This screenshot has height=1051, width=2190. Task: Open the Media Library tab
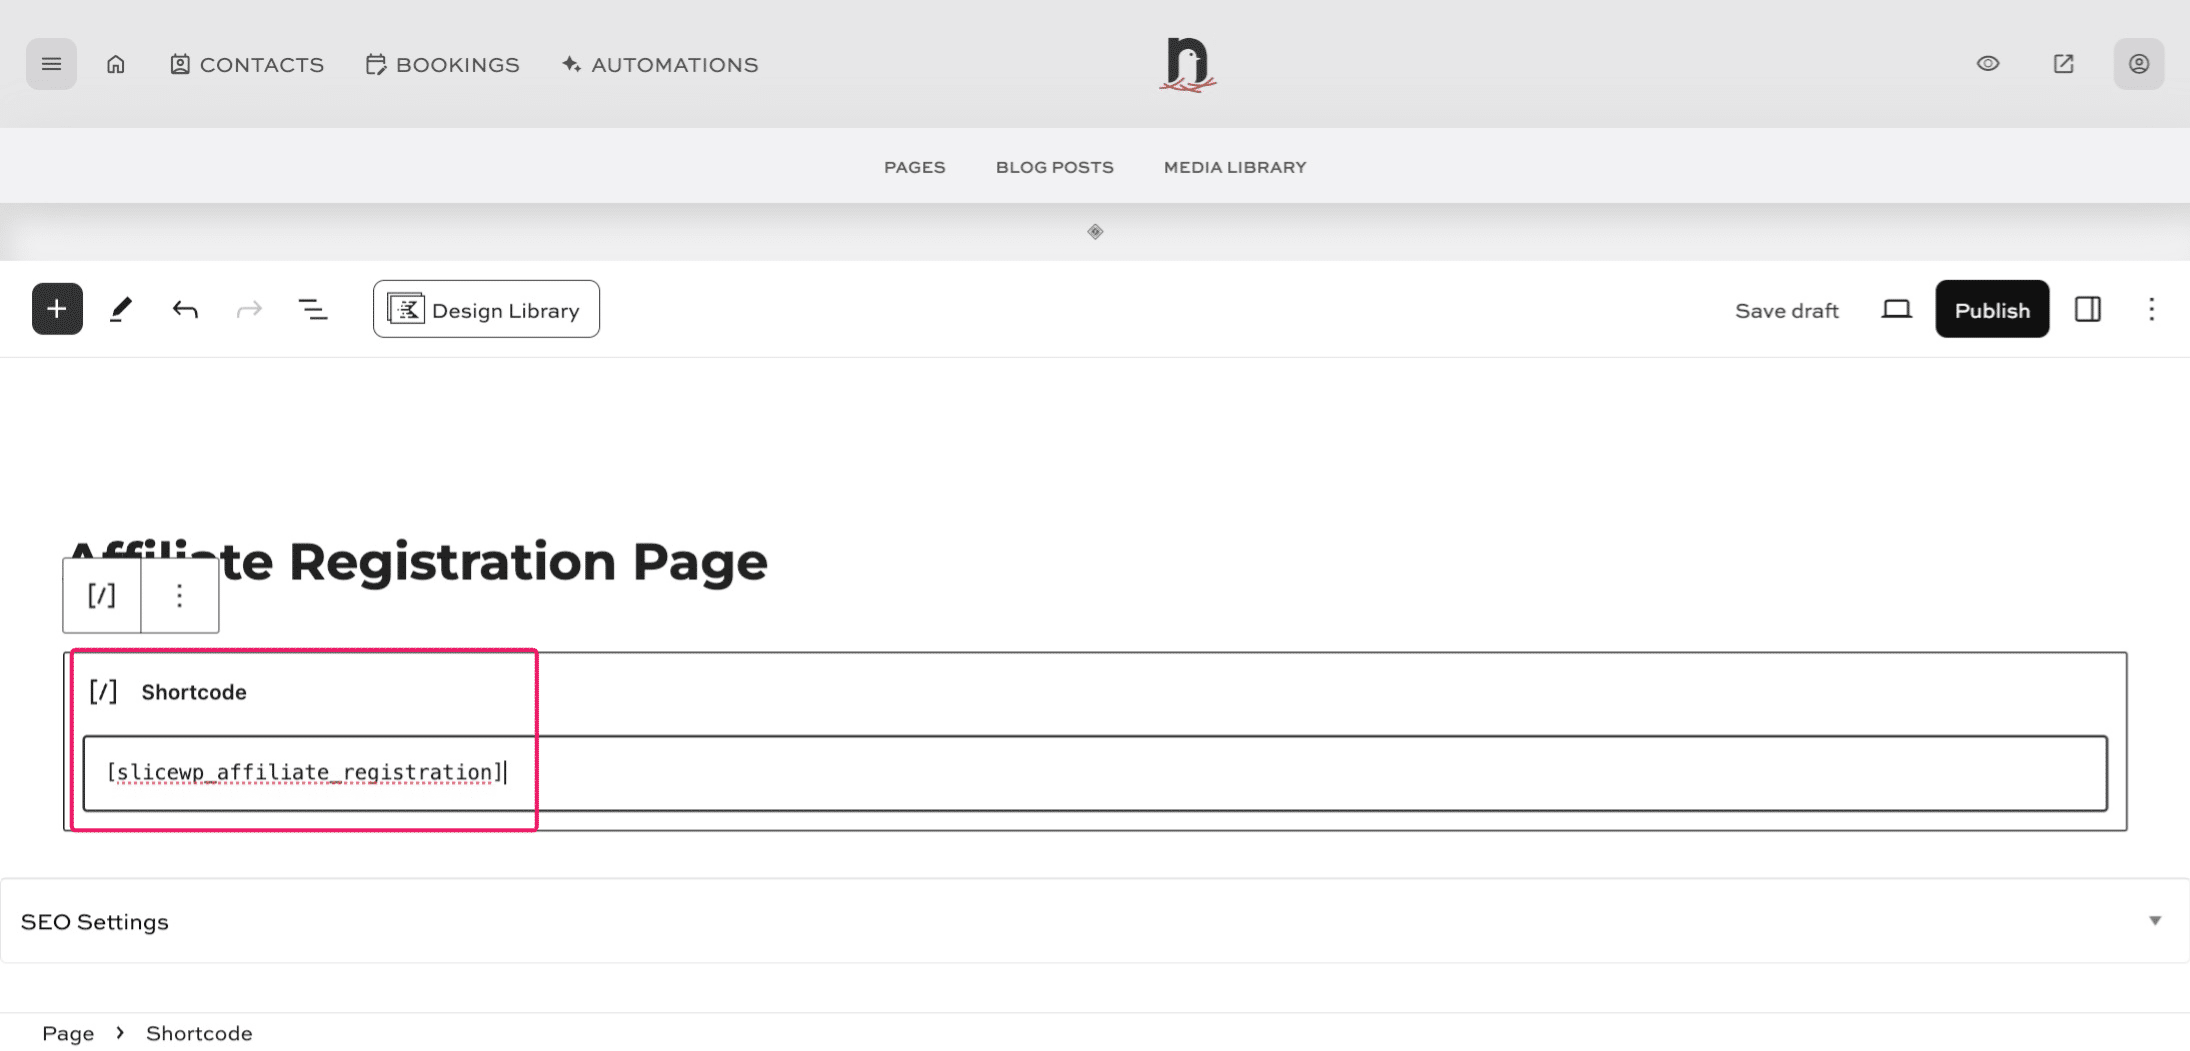pos(1234,166)
